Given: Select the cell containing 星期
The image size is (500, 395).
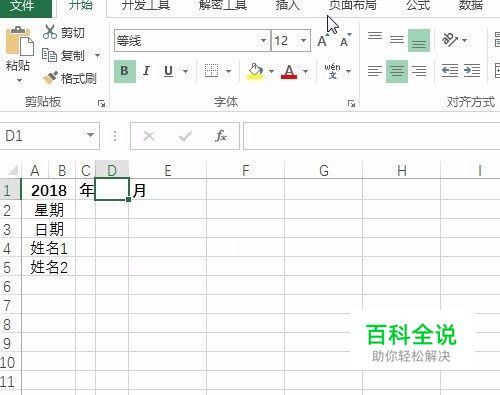Looking at the screenshot, I should click(49, 210).
